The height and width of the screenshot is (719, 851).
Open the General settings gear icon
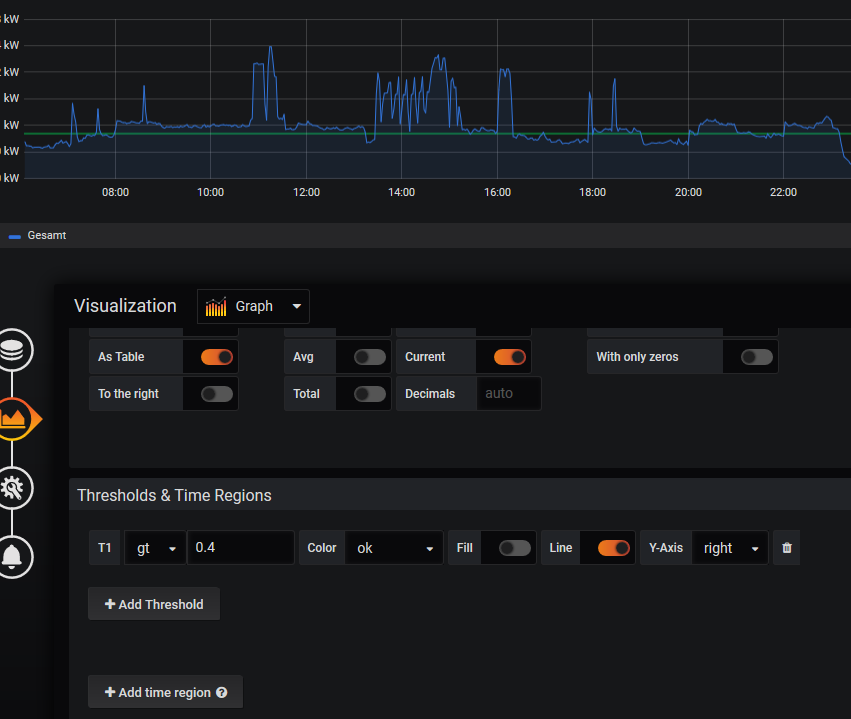click(x=12, y=488)
